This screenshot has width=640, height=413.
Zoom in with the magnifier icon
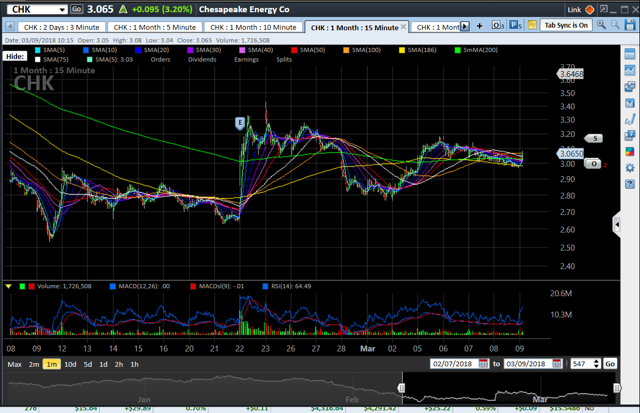click(x=601, y=24)
